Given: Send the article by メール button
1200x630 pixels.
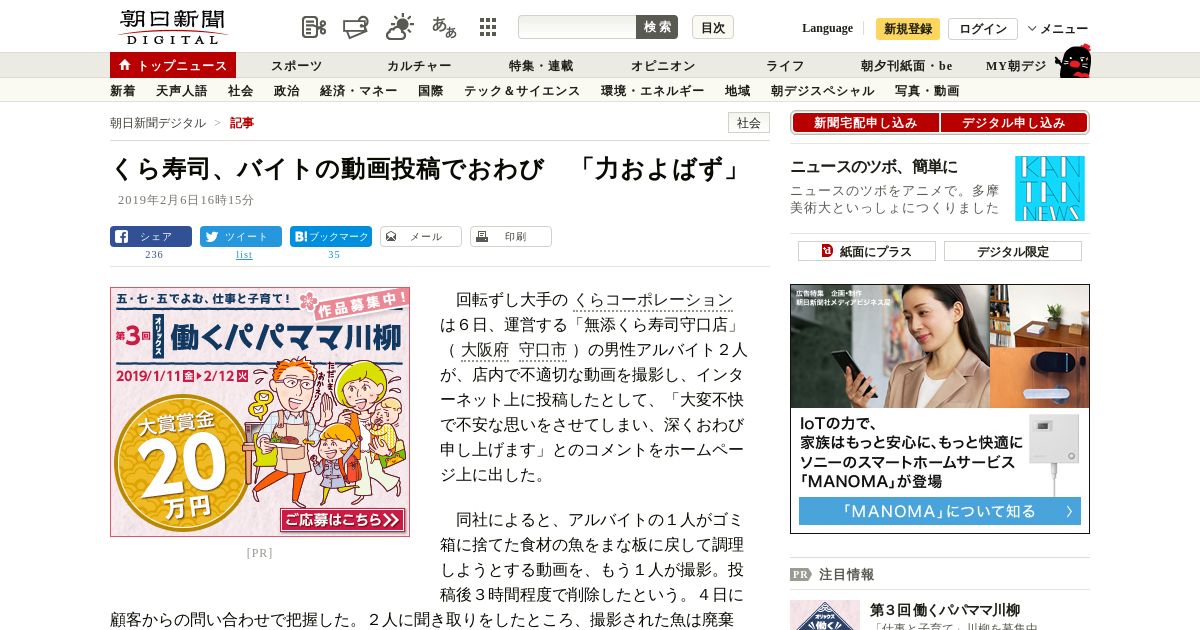Looking at the screenshot, I should (x=421, y=237).
